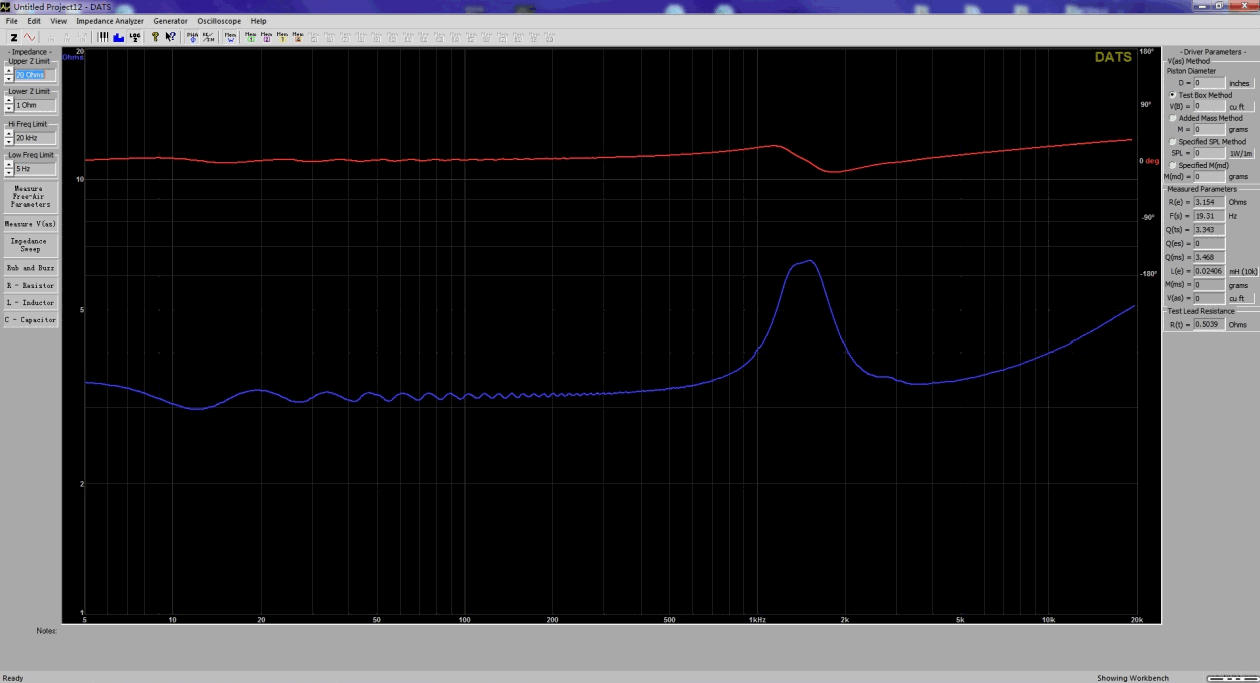Image resolution: width=1260 pixels, height=683 pixels.
Task: Click the Low Freq Limit field showing 5 Hz
Action: pyautogui.click(x=35, y=169)
